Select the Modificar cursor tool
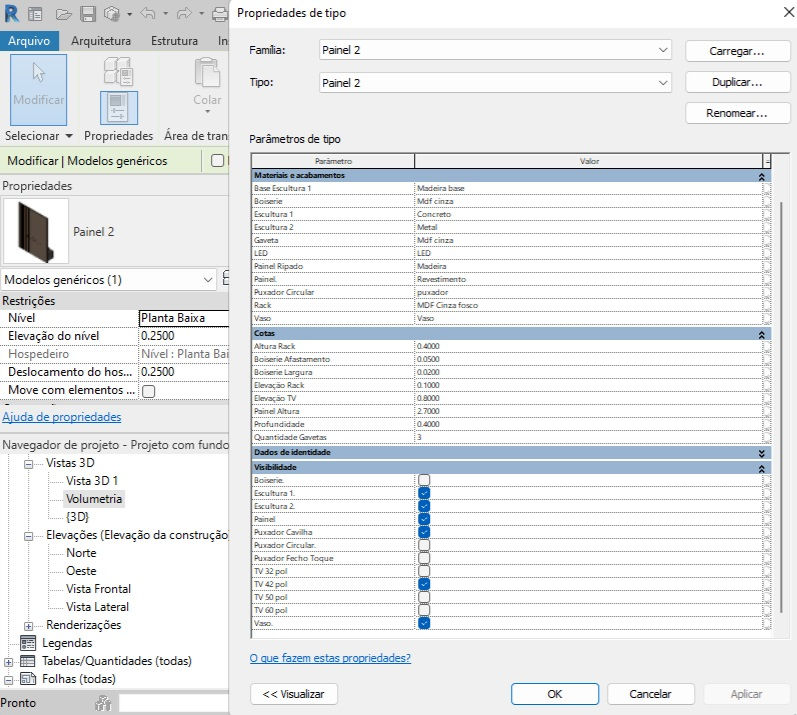The width and height of the screenshot is (797, 715). point(39,89)
